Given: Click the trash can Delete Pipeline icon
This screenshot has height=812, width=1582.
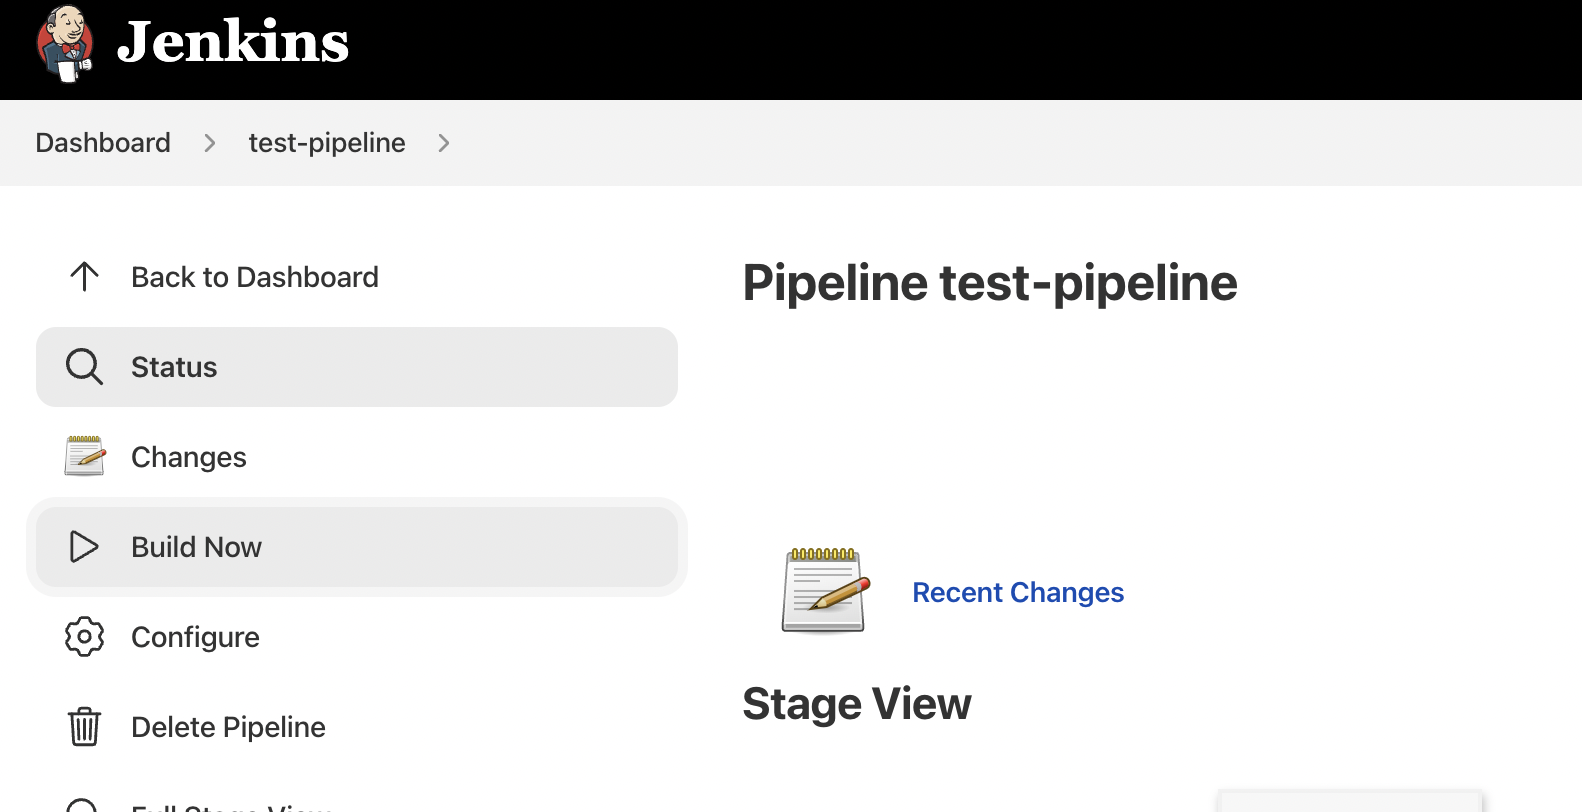Looking at the screenshot, I should [84, 727].
